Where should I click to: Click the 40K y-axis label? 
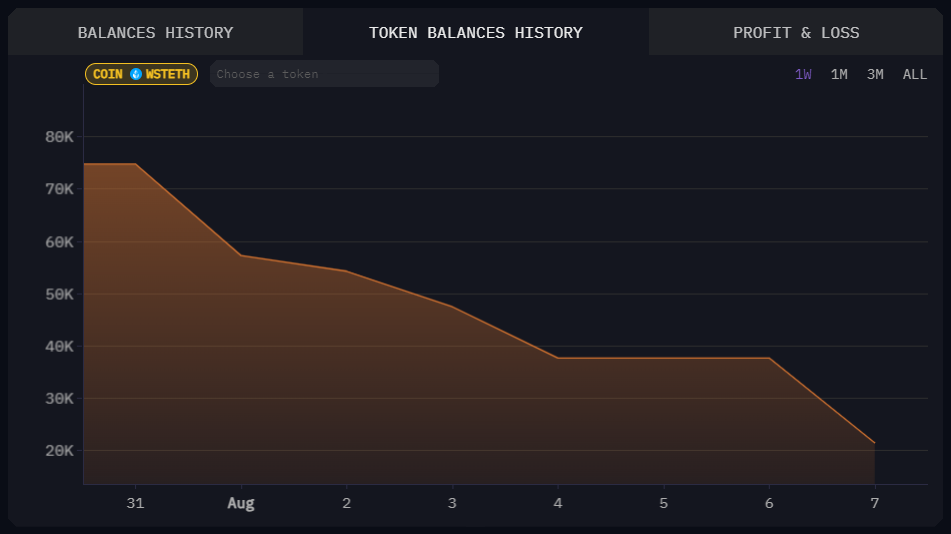point(59,346)
